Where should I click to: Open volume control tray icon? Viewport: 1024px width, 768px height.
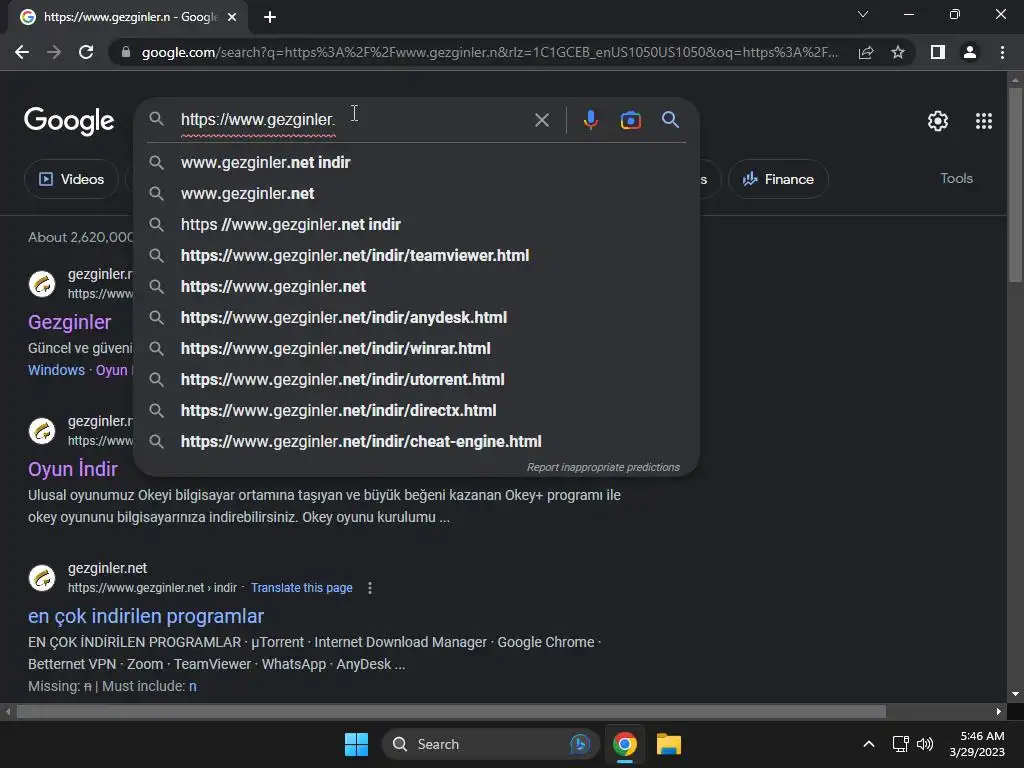[925, 744]
